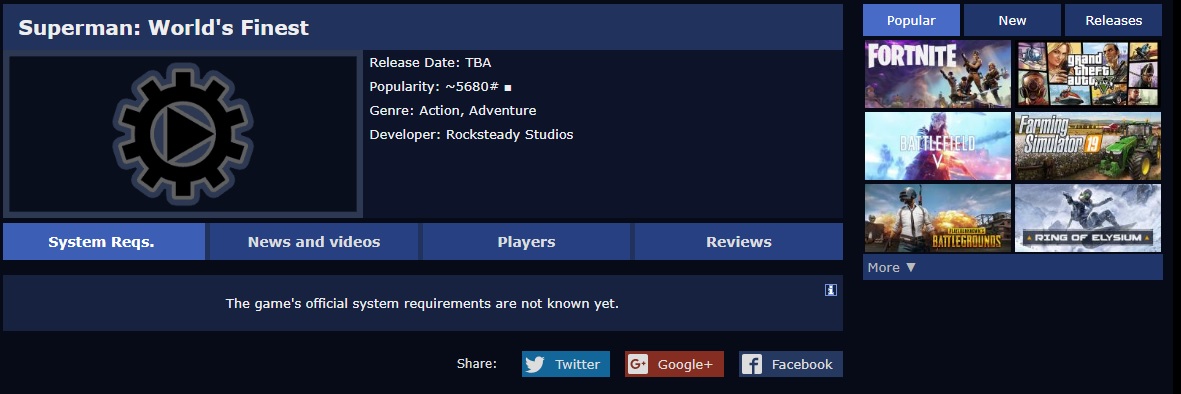Open the PUBG Battlegrounds thumbnail
Viewport: 1181px width, 394px height.
938,218
